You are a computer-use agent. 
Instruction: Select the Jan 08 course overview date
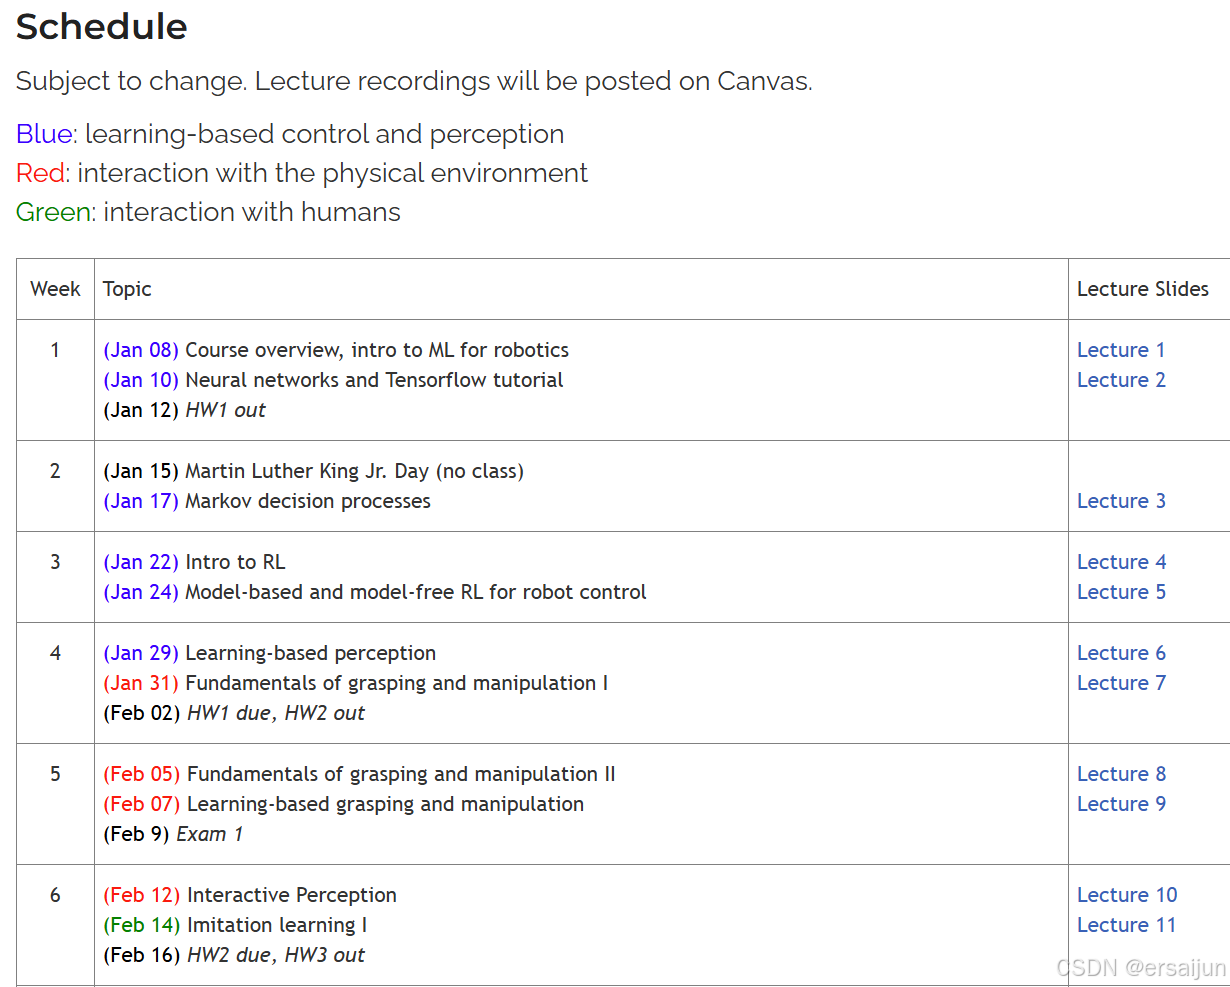(x=139, y=349)
